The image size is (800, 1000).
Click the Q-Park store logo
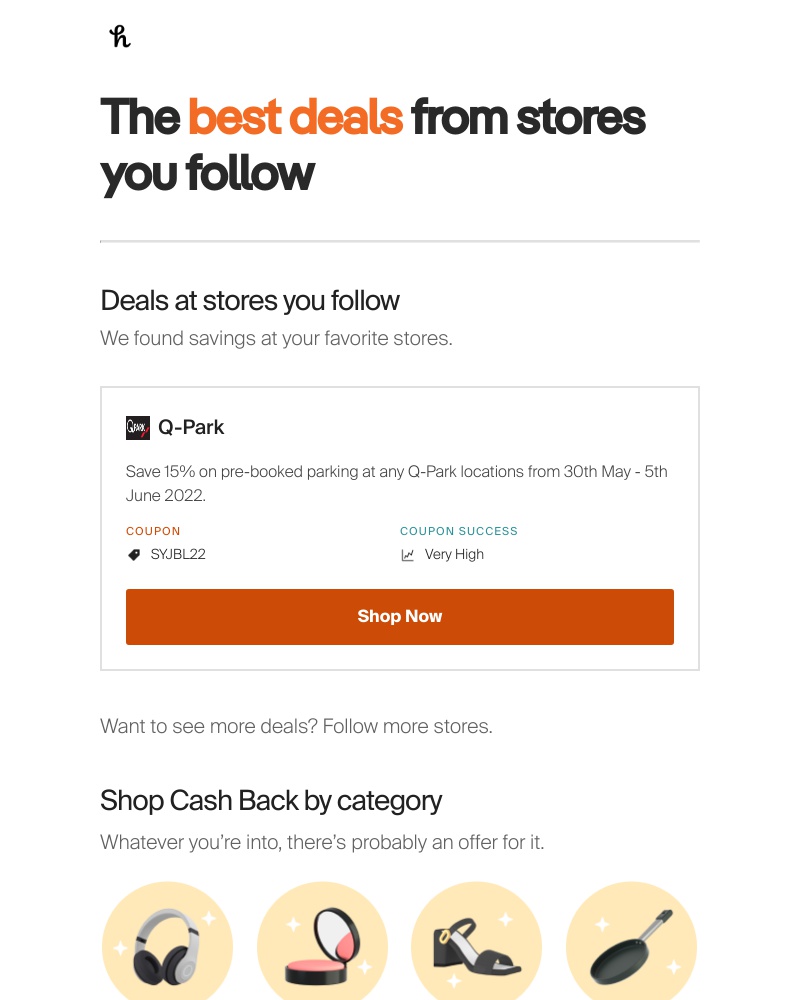pyautogui.click(x=138, y=428)
